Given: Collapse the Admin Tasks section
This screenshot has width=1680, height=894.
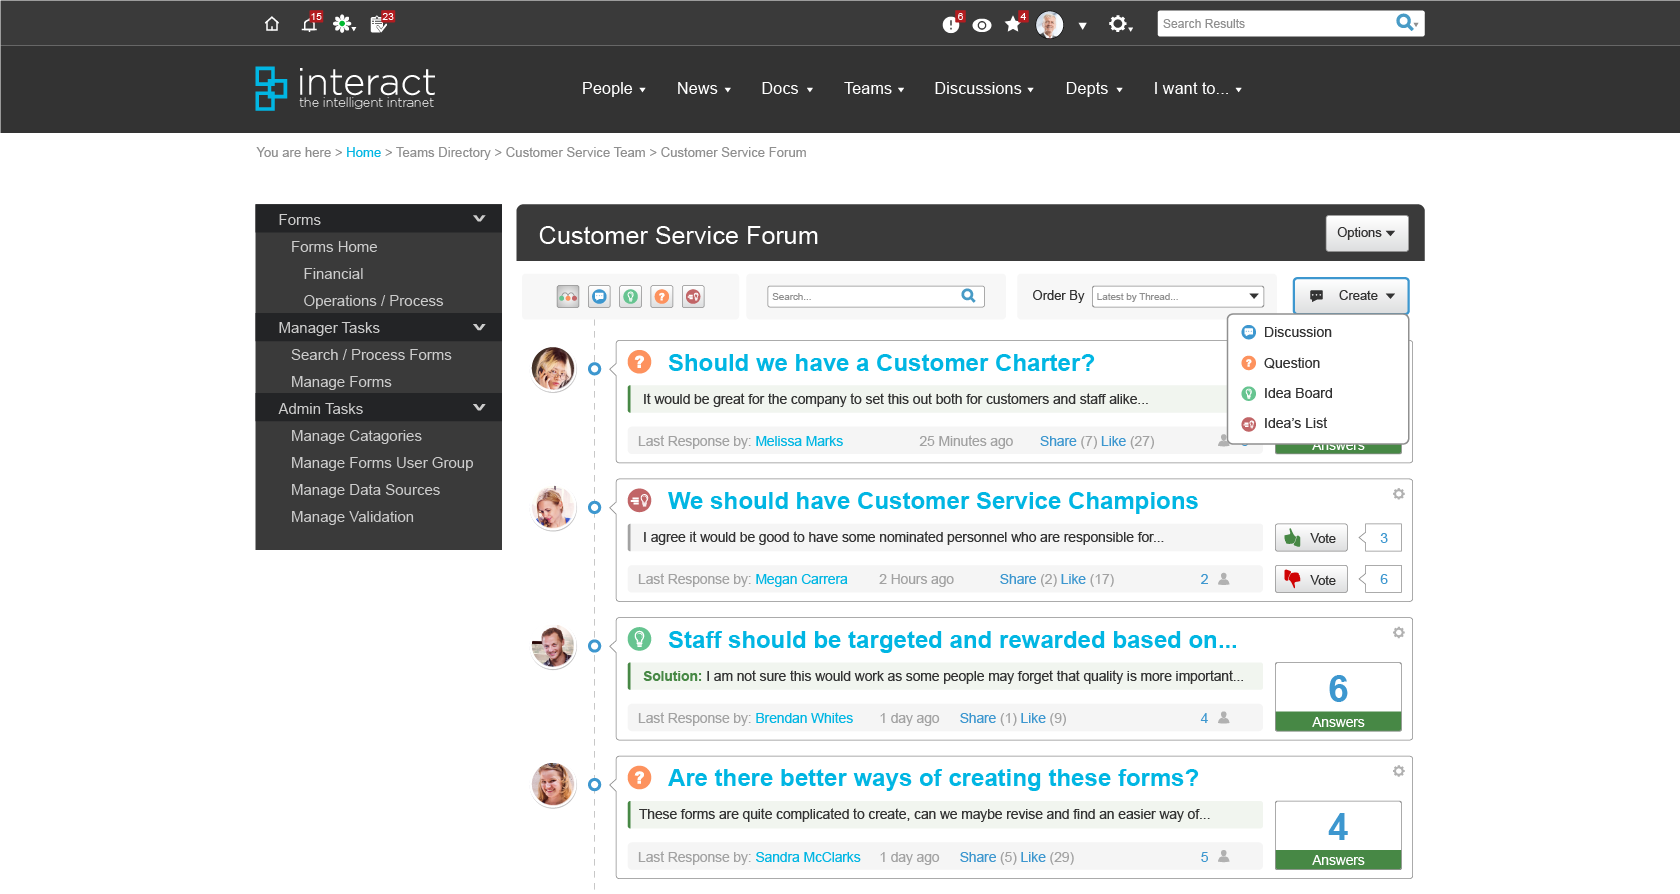Looking at the screenshot, I should pos(479,408).
